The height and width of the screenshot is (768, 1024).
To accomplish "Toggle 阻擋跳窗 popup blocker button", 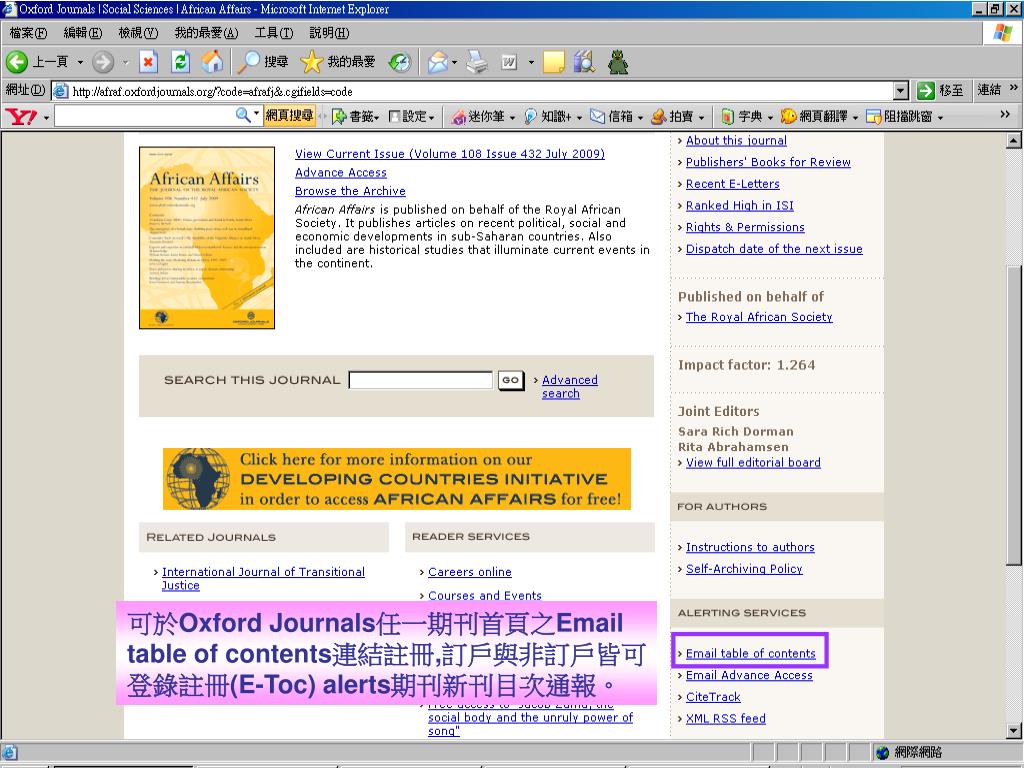I will pyautogui.click(x=904, y=116).
